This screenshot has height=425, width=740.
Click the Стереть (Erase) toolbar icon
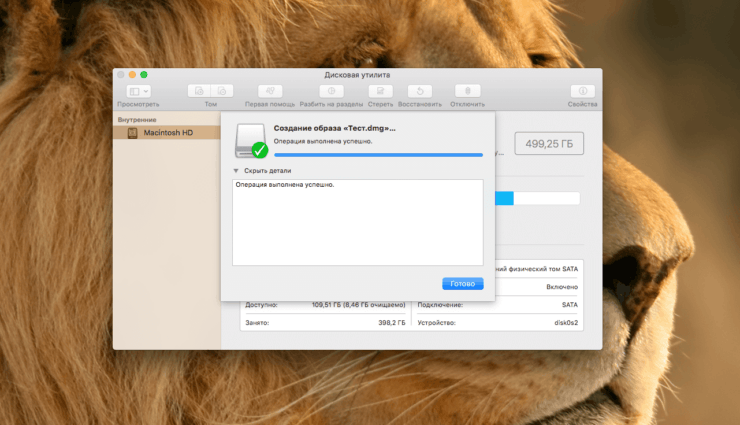coord(380,91)
